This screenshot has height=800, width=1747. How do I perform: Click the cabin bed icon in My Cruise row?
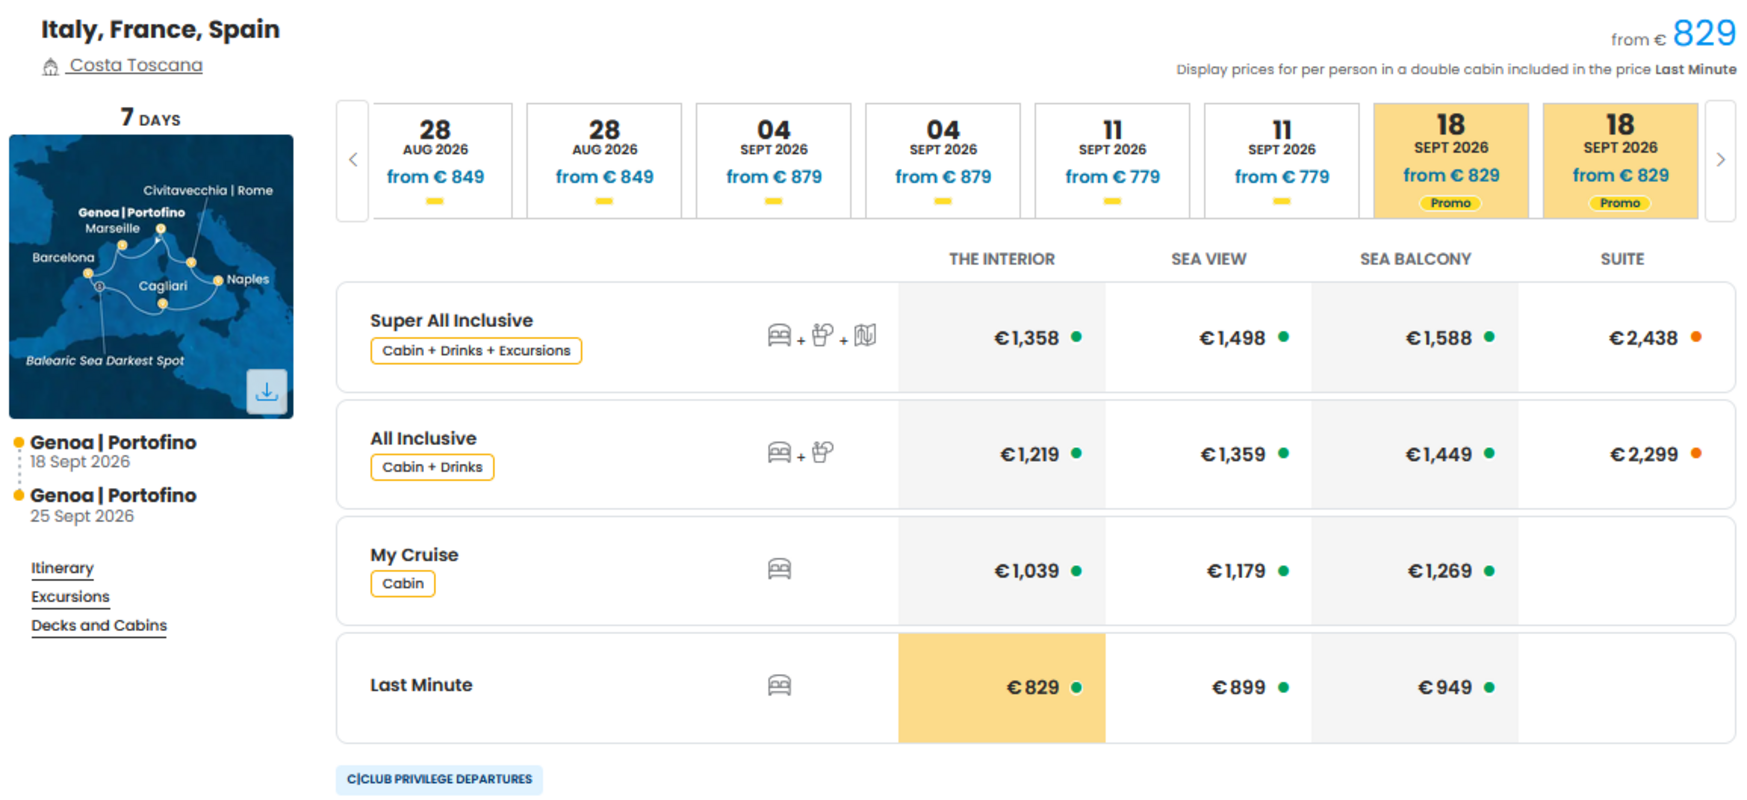pos(779,570)
